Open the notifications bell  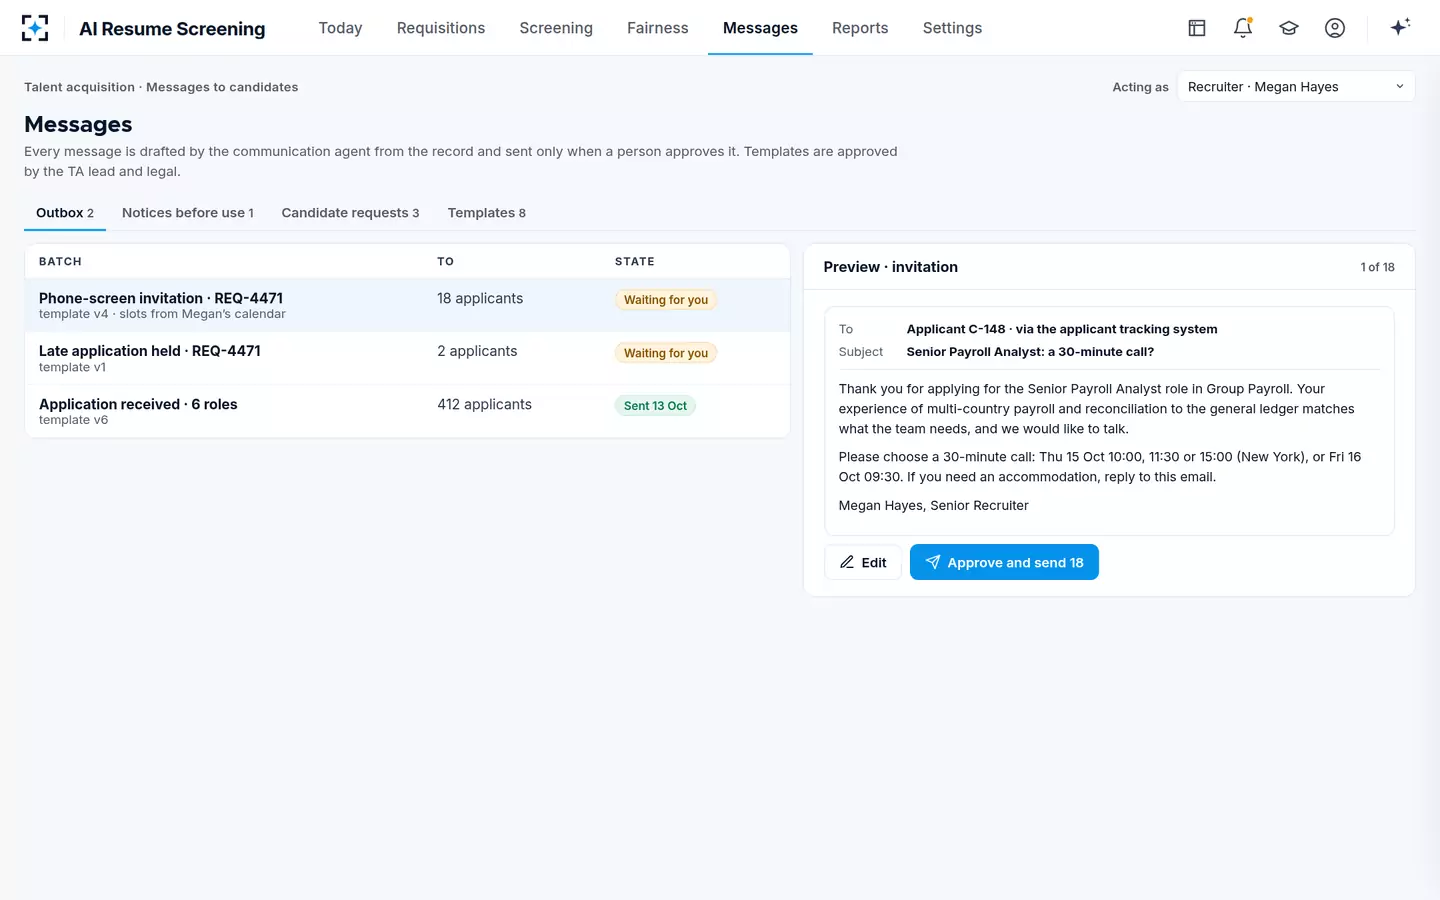tap(1243, 28)
